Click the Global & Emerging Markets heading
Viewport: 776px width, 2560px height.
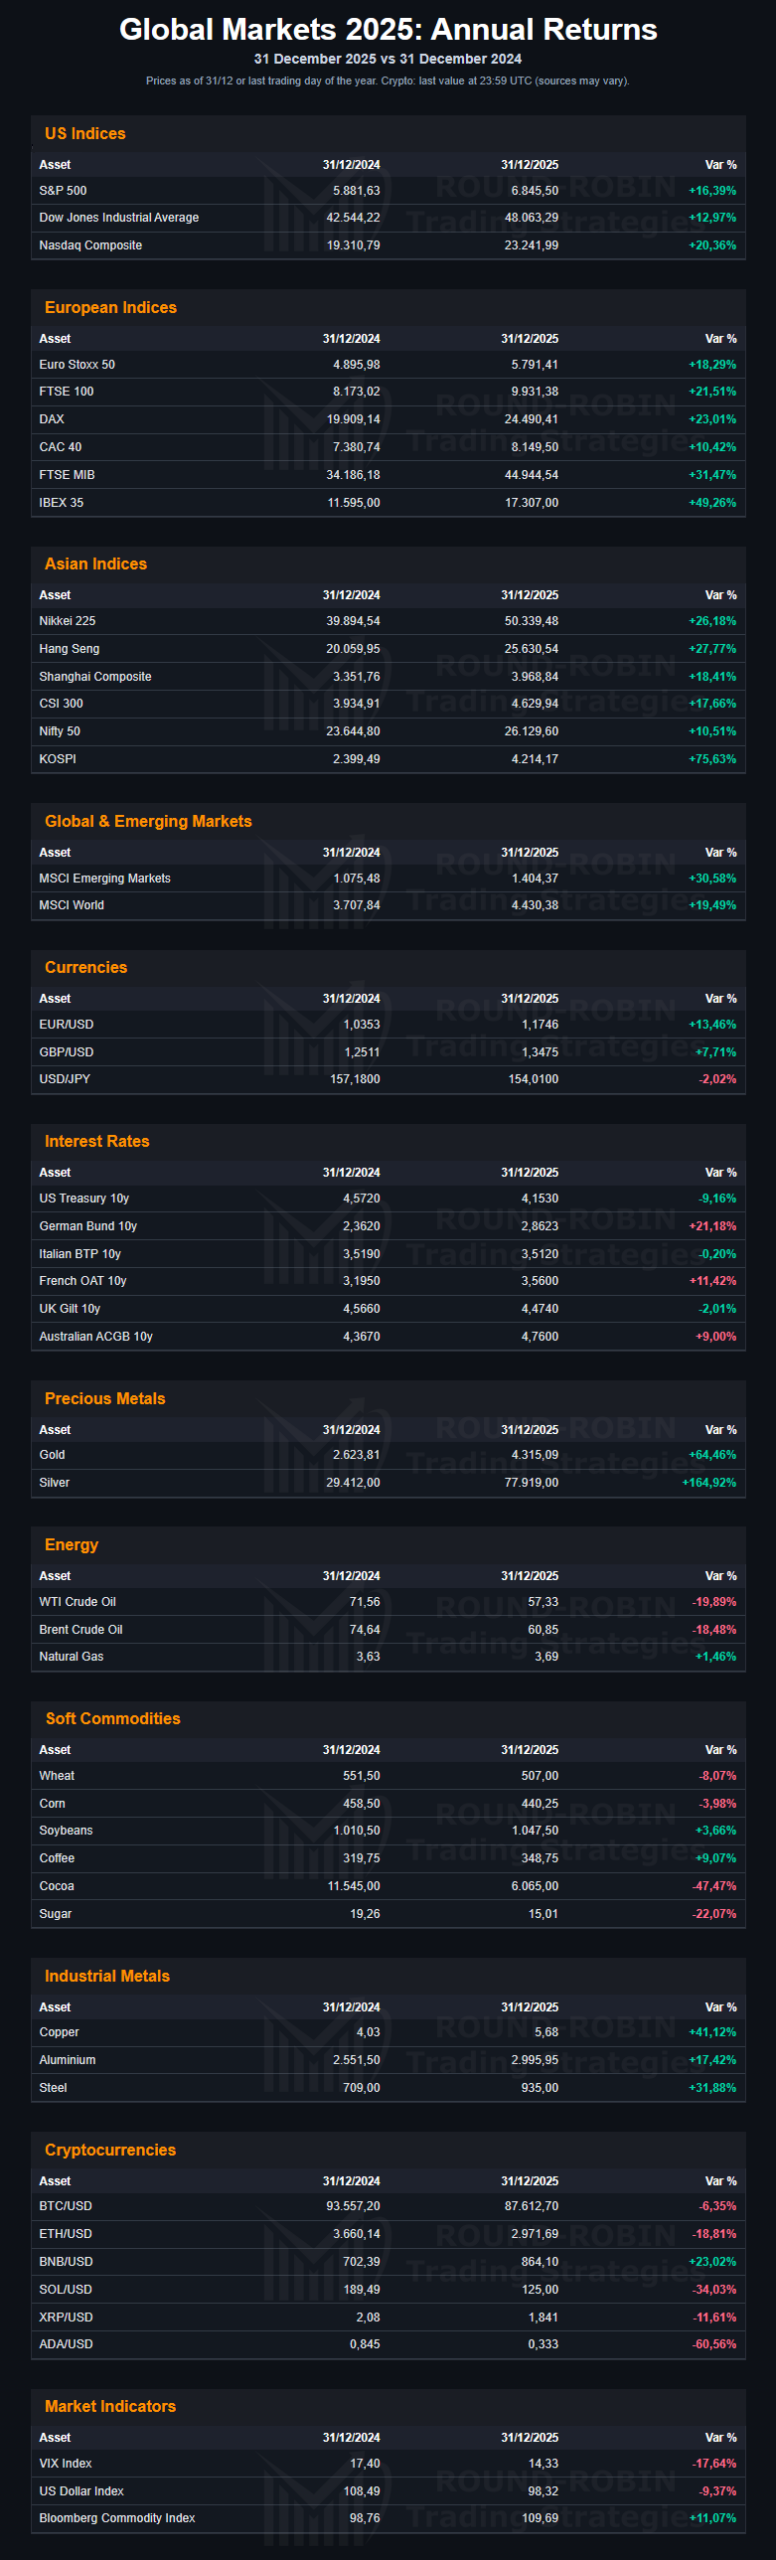tap(148, 822)
